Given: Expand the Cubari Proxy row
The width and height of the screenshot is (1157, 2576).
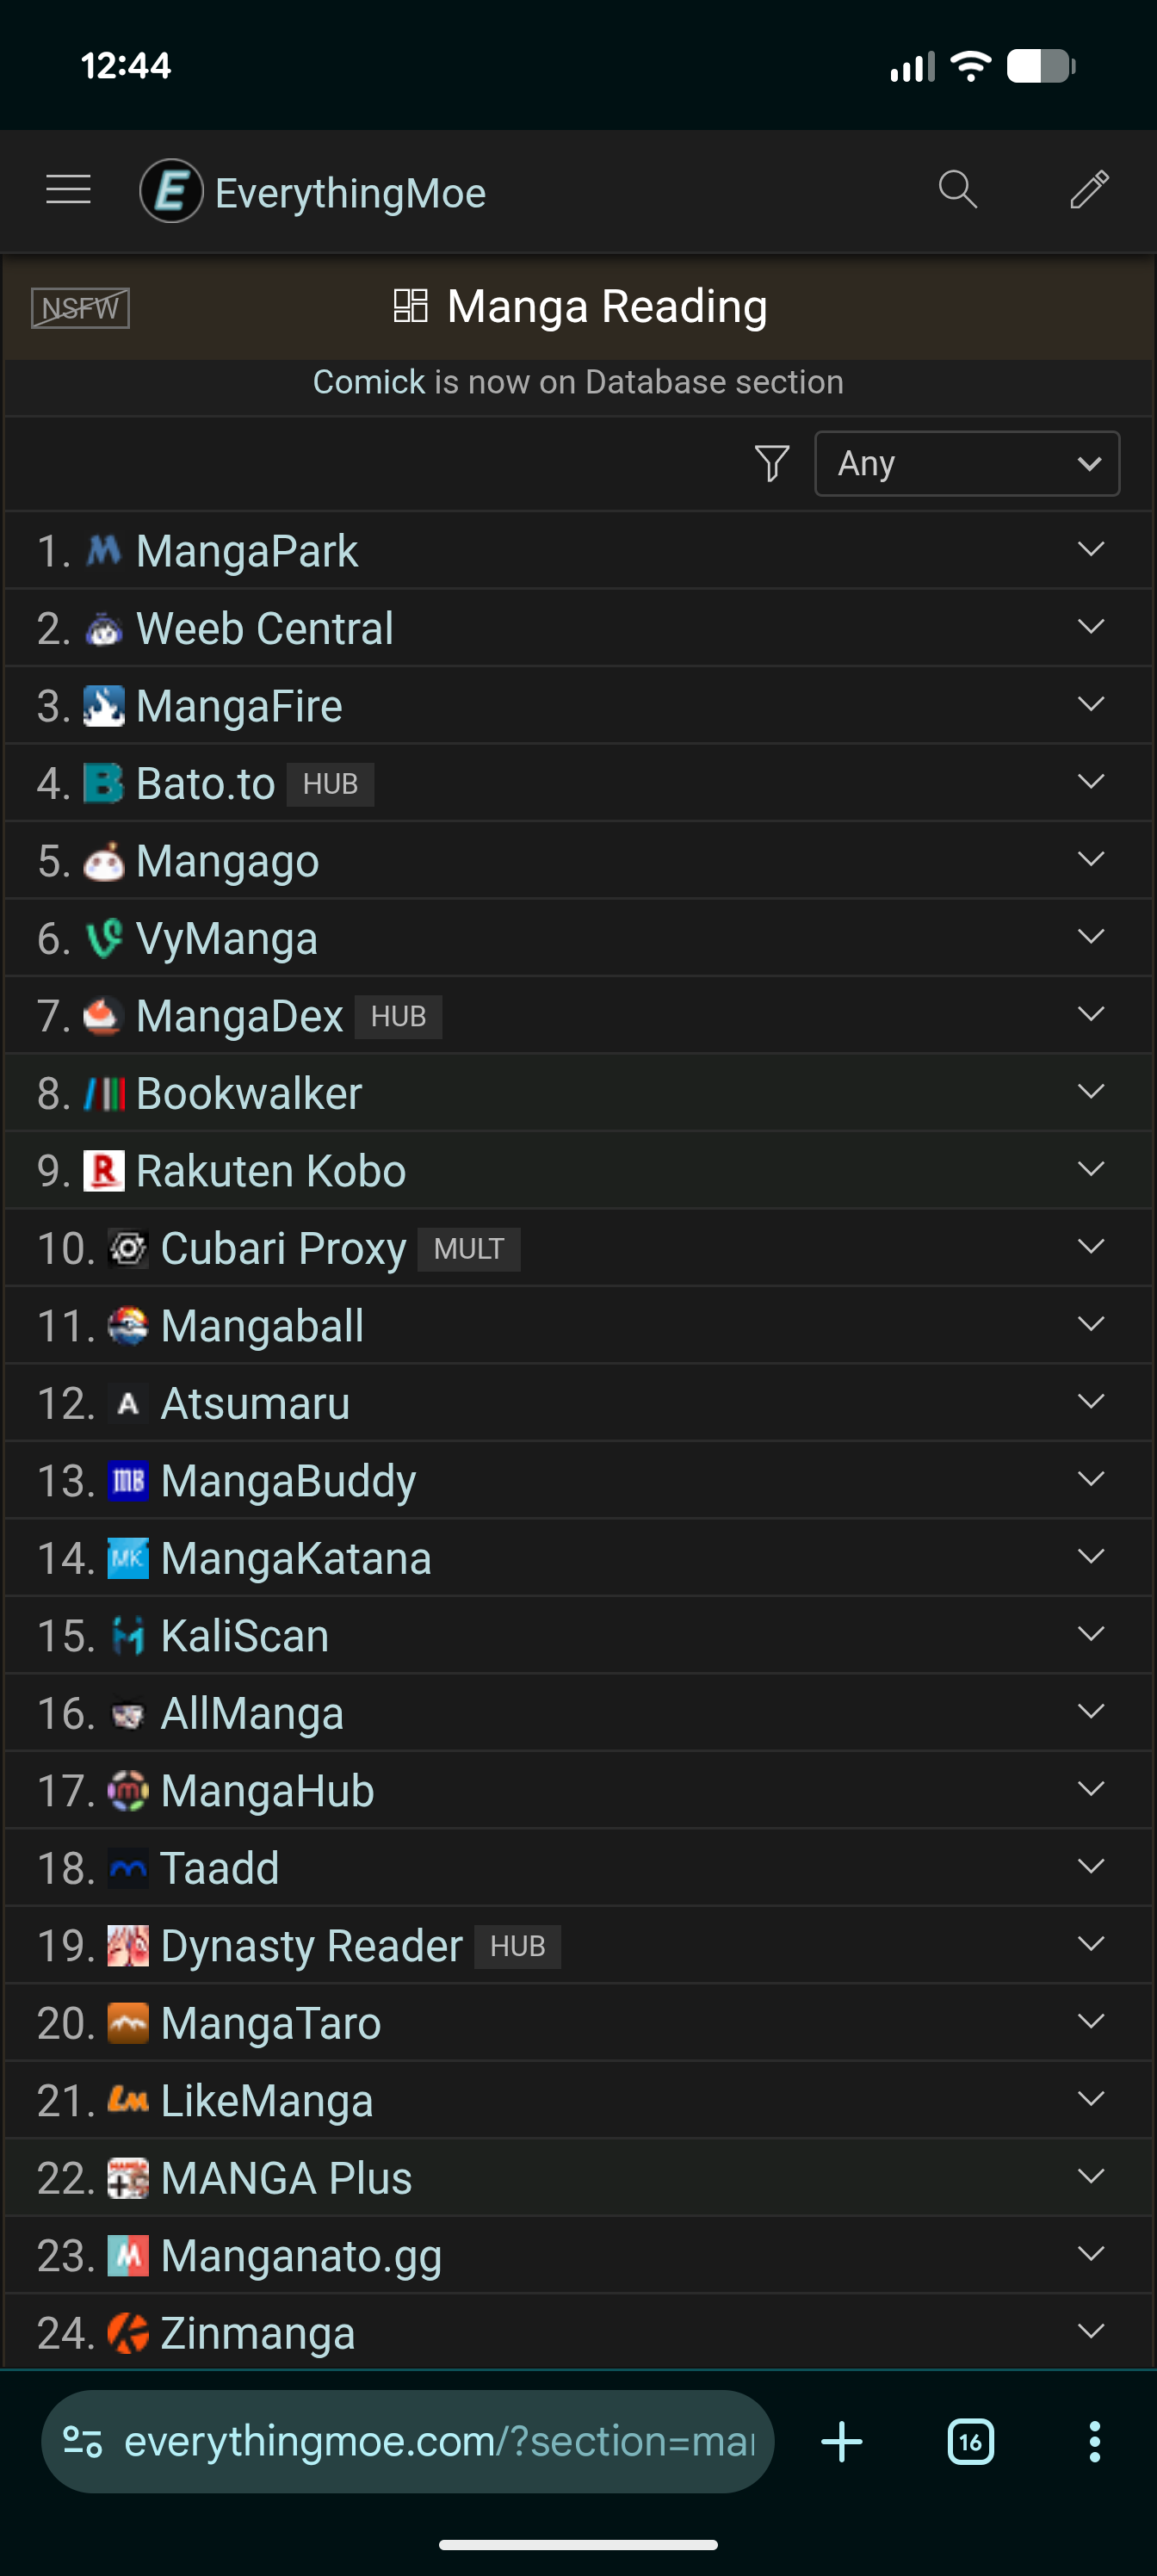Looking at the screenshot, I should point(1090,1247).
